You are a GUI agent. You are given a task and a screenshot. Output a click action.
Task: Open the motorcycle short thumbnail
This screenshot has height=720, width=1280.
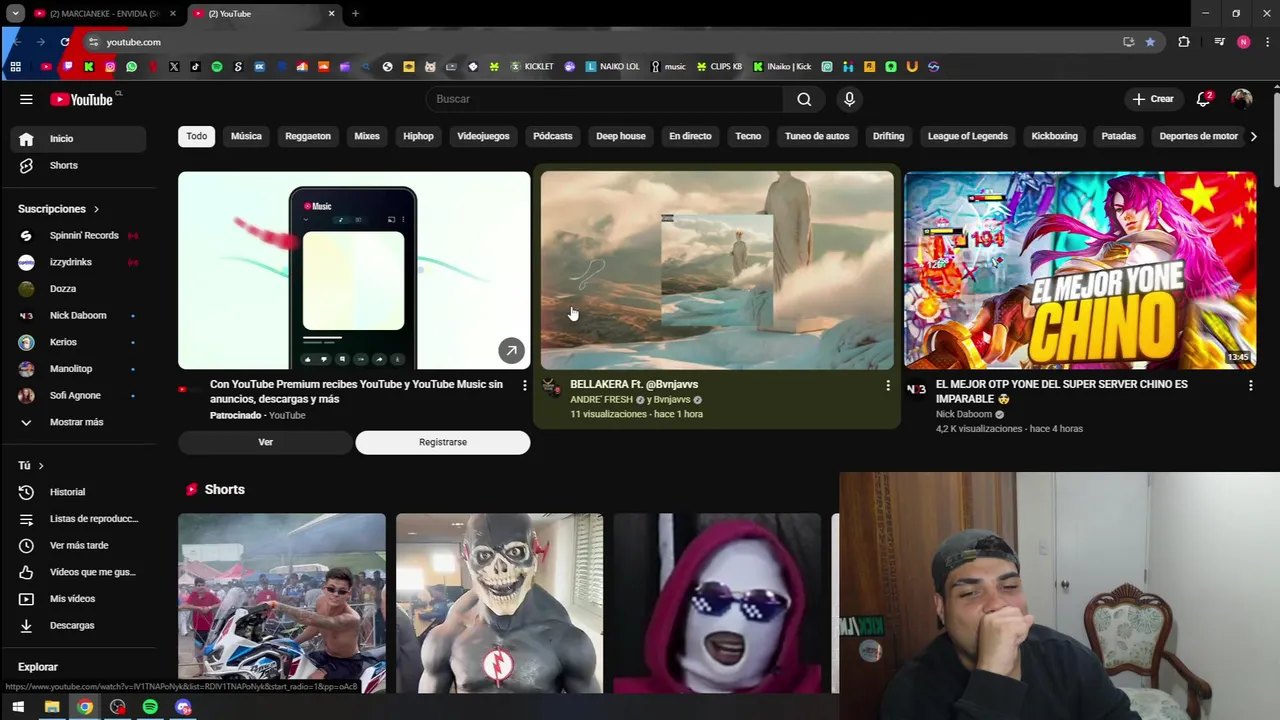tap(282, 603)
